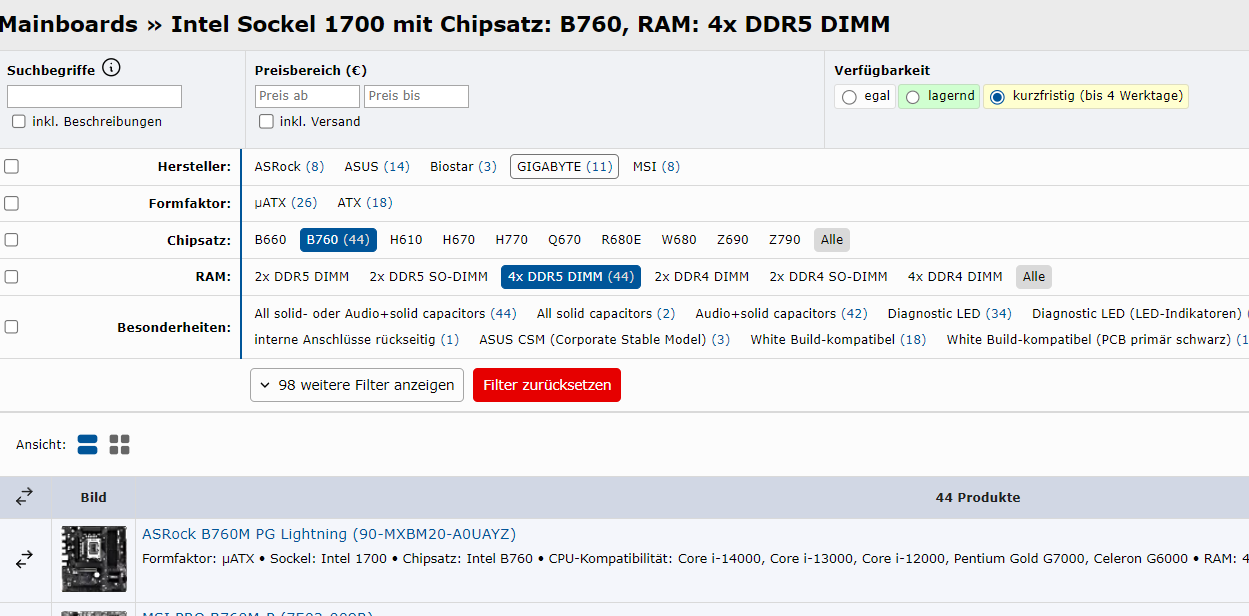Switch to list view icon
Screen dimensions: 1249x616
point(88,445)
